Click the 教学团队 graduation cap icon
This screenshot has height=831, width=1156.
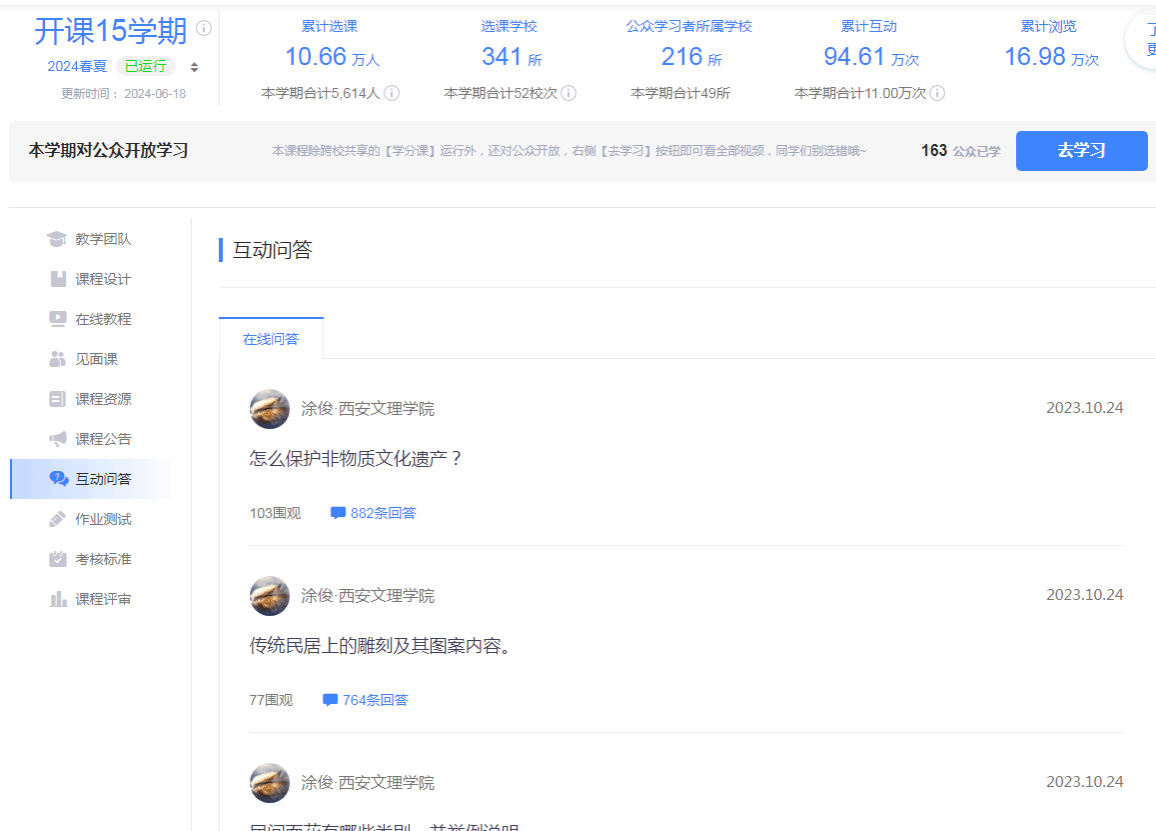tap(57, 239)
